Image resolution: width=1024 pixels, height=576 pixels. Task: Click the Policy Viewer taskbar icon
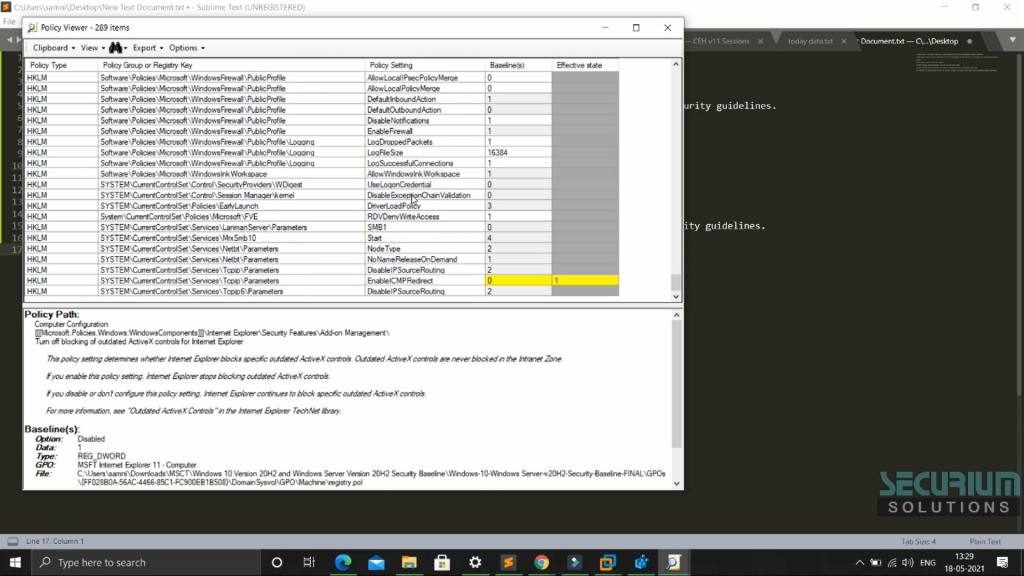(x=674, y=562)
